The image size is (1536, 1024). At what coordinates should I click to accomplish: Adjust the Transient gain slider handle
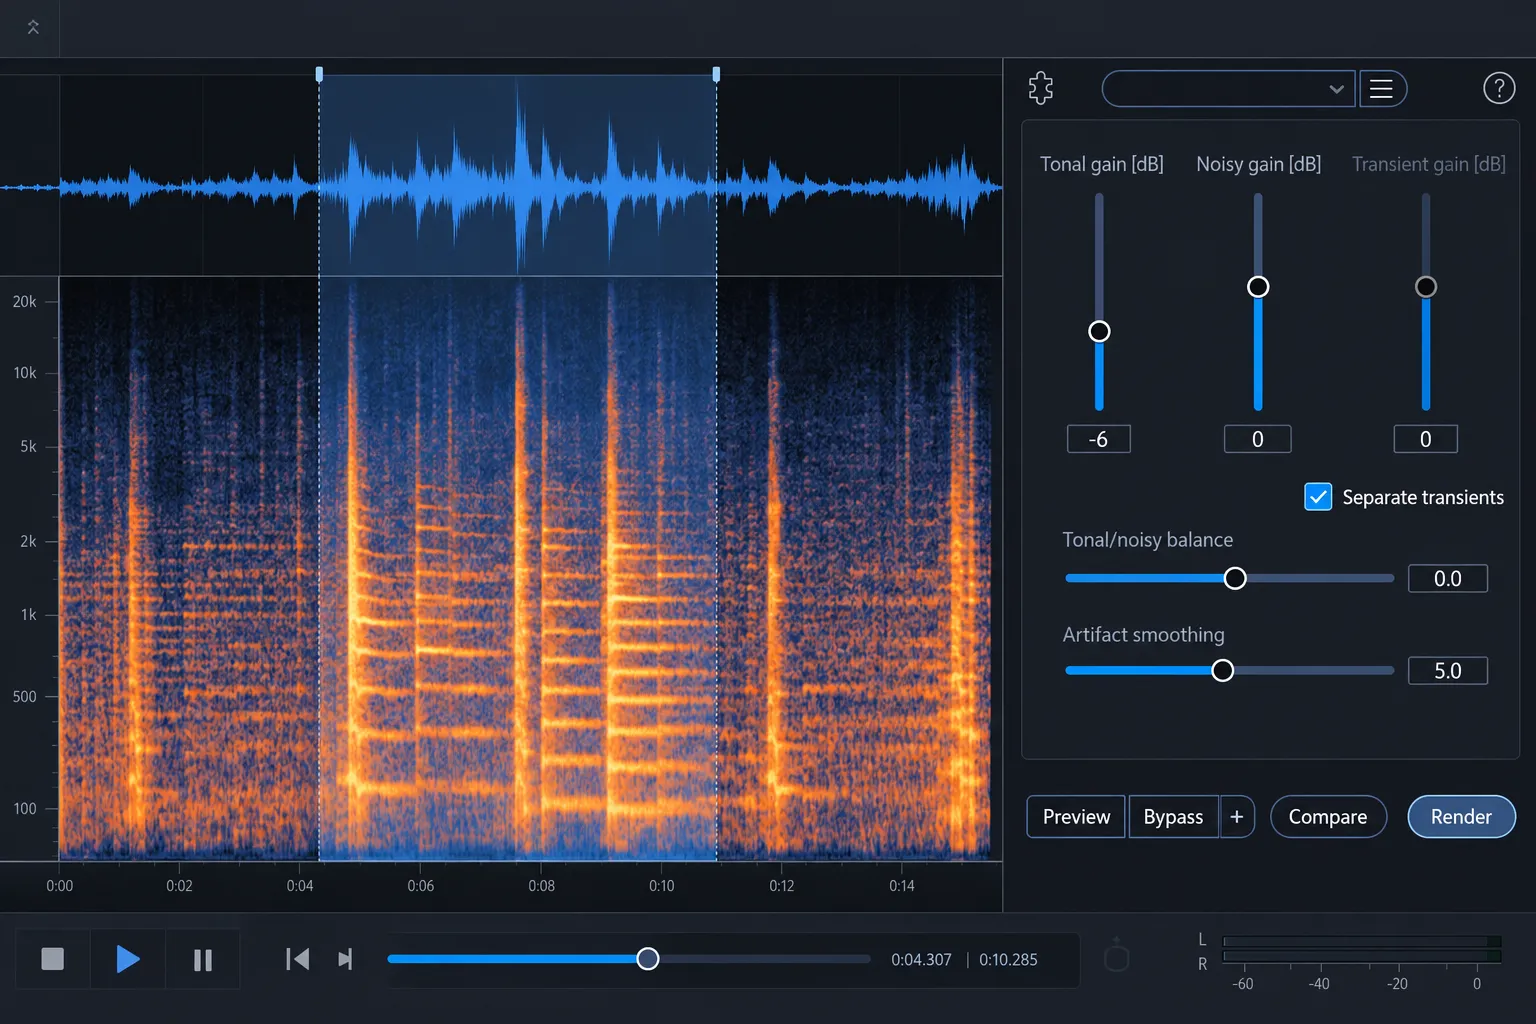tap(1426, 287)
